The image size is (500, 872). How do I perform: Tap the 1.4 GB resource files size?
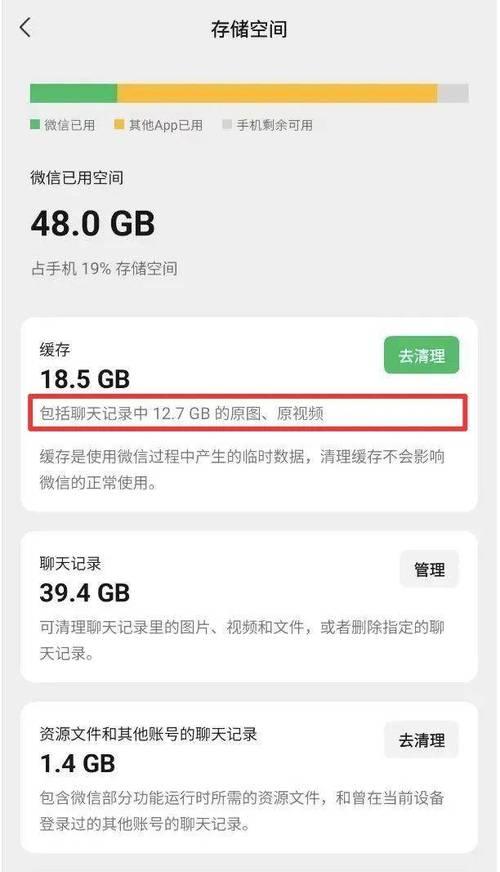(77, 764)
